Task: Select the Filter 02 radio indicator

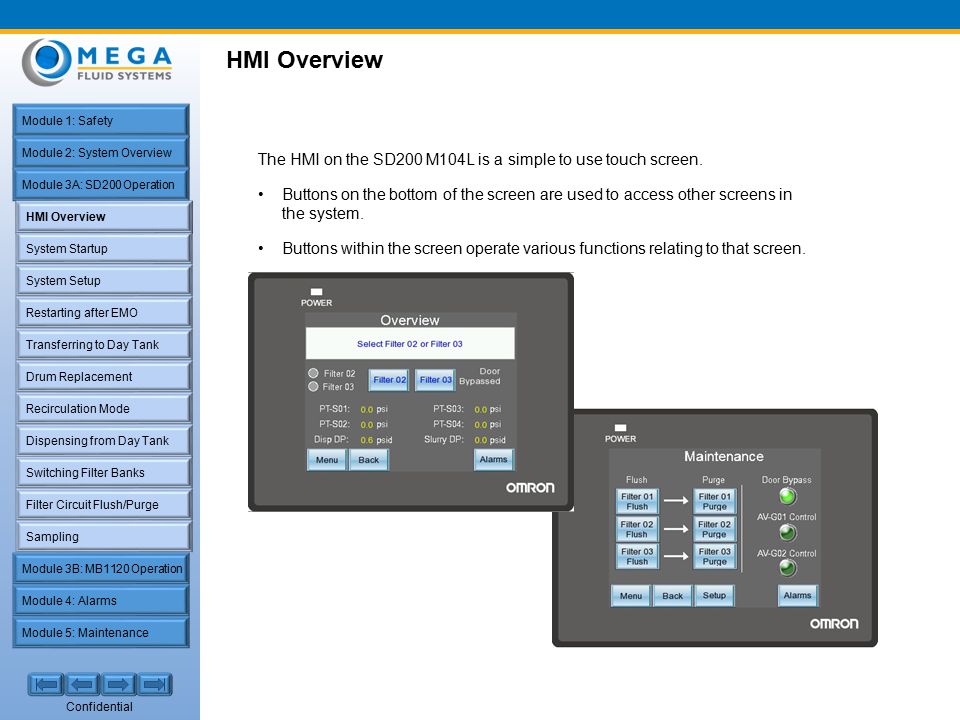Action: click(313, 373)
